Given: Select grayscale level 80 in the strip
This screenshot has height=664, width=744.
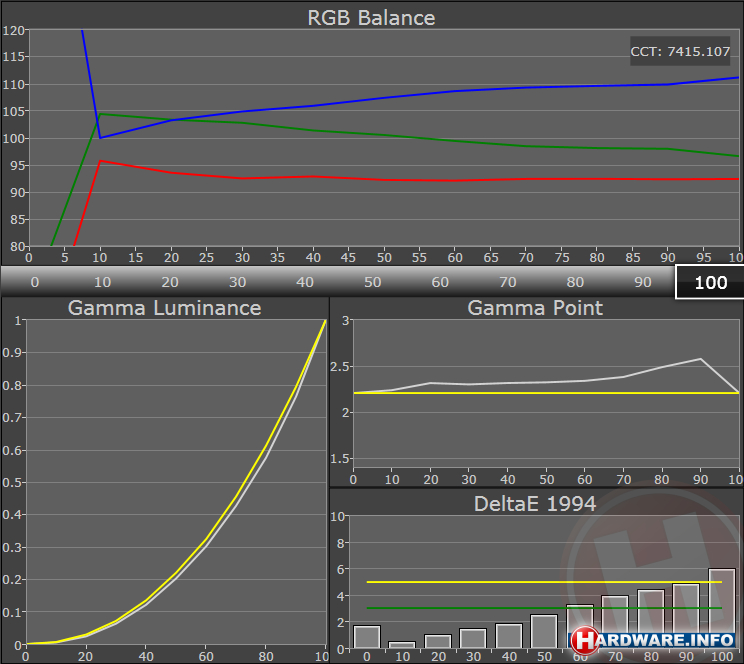Looking at the screenshot, I should 575,282.
